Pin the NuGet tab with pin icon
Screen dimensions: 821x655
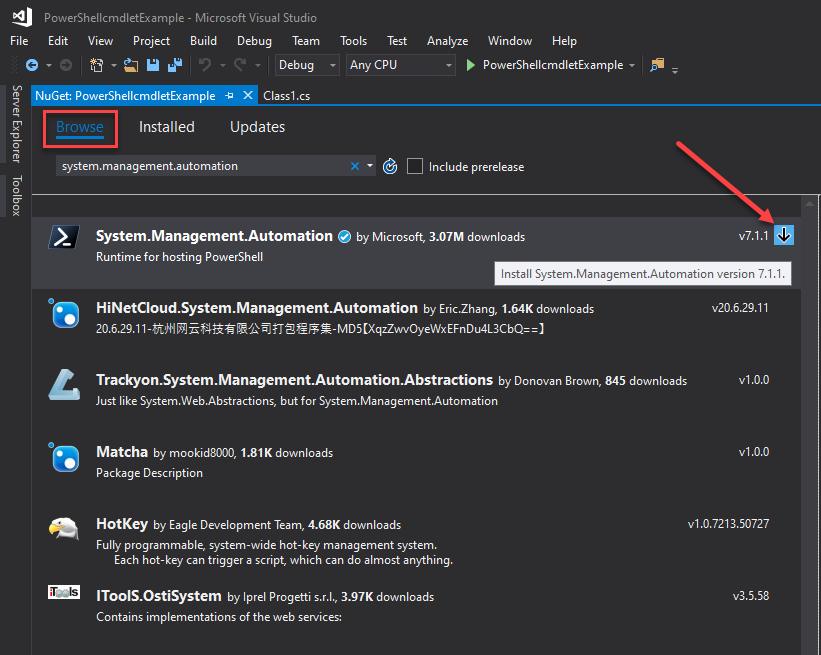click(229, 96)
